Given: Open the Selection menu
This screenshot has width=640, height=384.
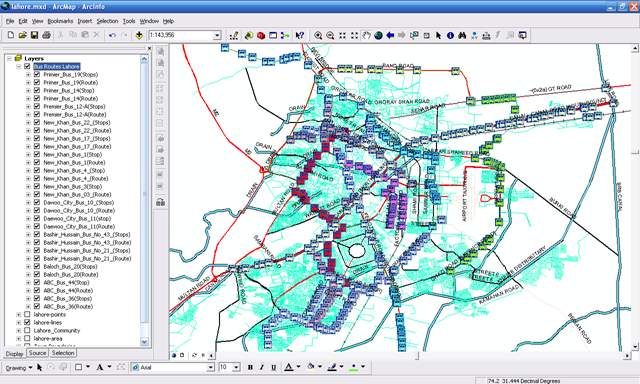Looking at the screenshot, I should [x=107, y=21].
